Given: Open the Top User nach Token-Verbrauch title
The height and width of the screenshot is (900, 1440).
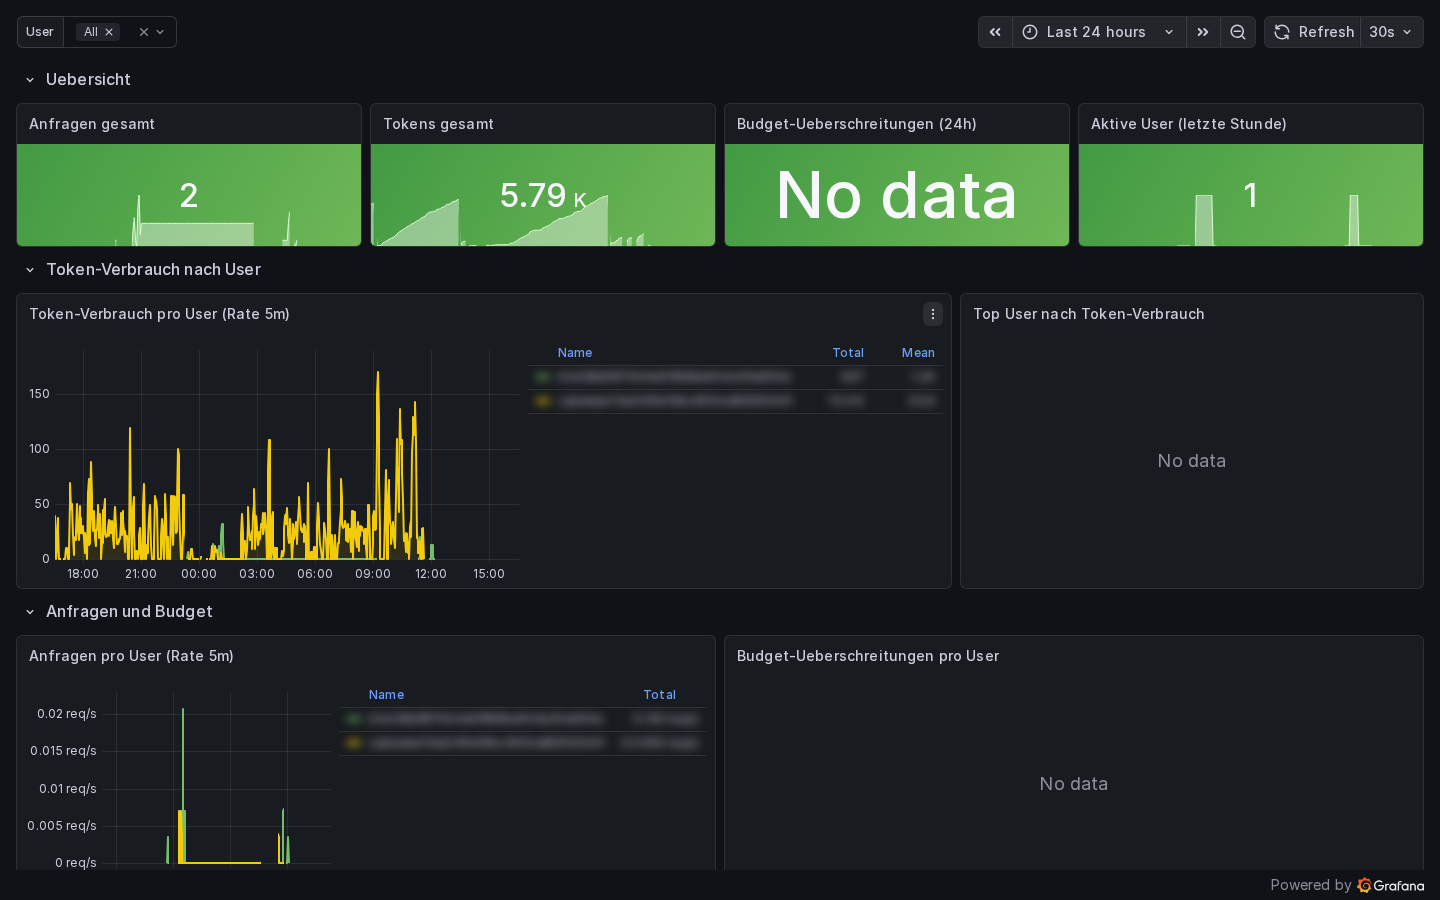Looking at the screenshot, I should (1089, 314).
